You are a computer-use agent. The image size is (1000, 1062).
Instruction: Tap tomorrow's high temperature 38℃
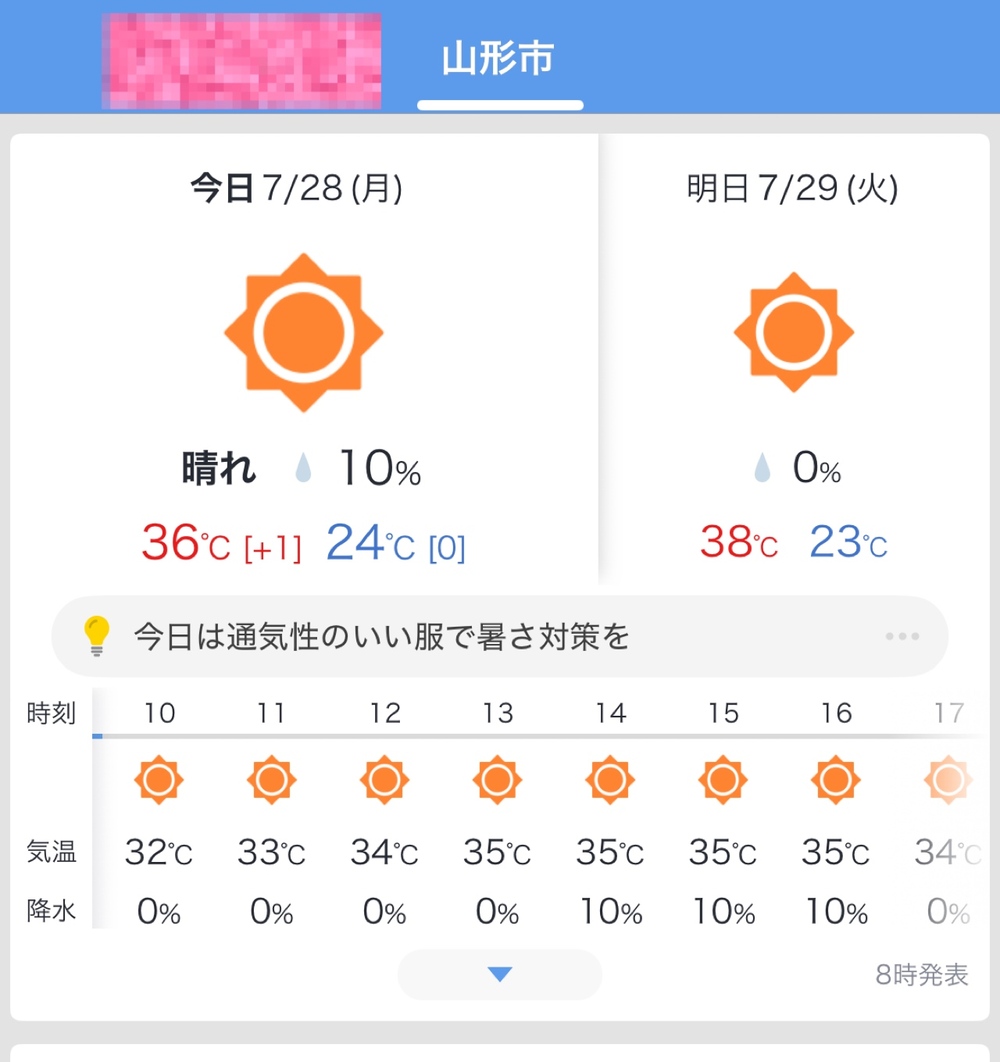tap(739, 542)
